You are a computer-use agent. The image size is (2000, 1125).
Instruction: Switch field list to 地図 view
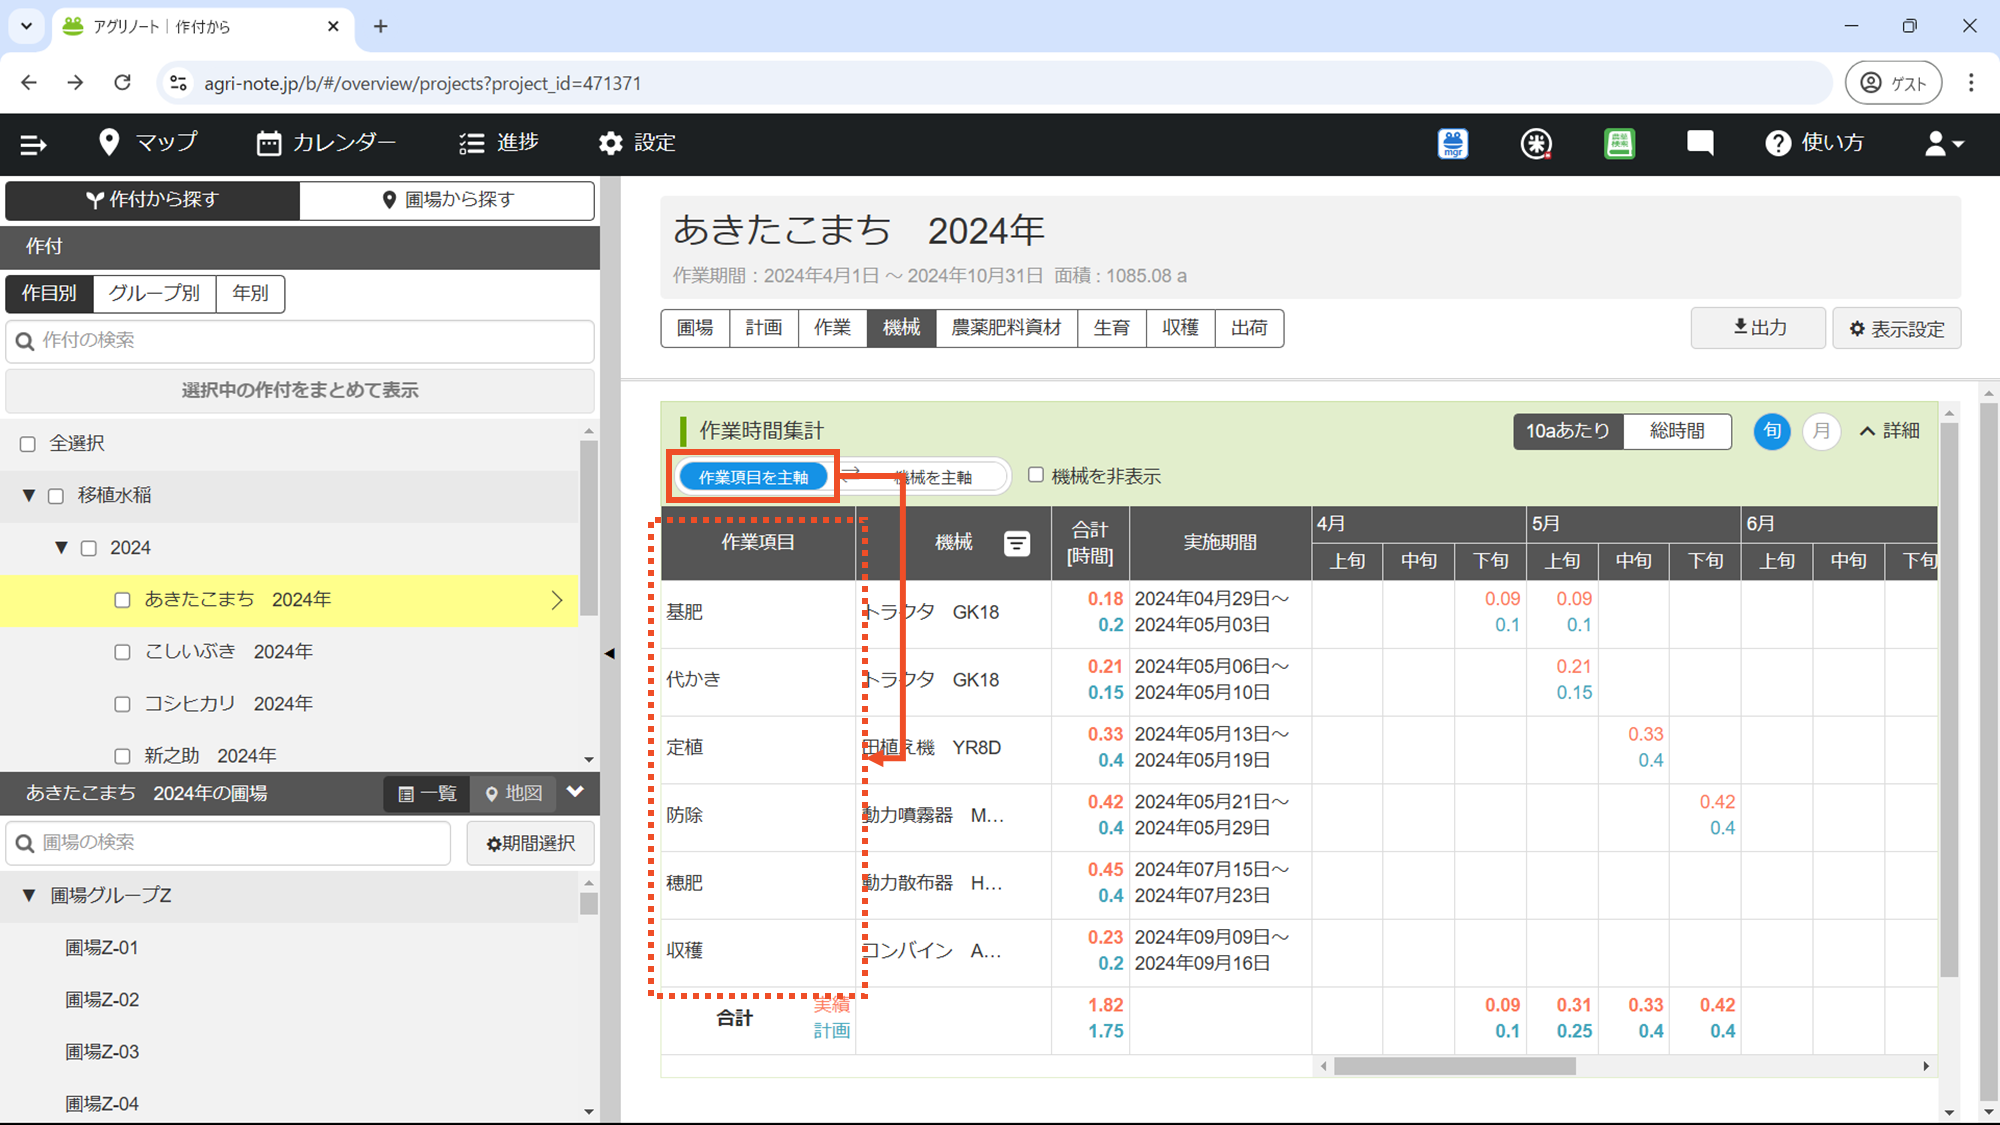coord(513,794)
